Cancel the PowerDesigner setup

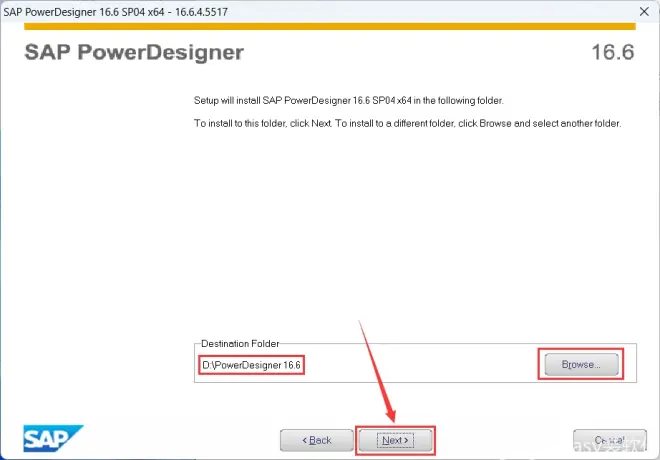(x=609, y=440)
